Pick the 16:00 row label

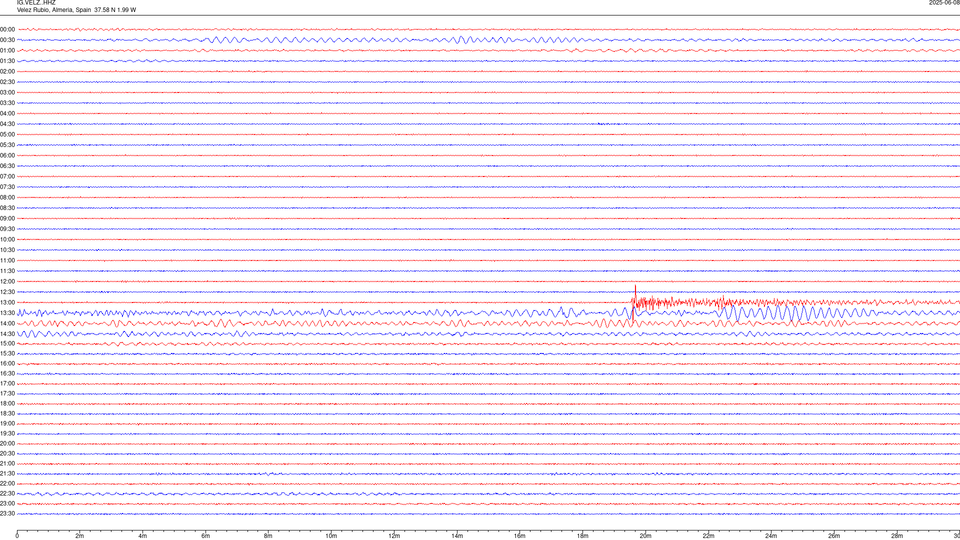coord(7,364)
